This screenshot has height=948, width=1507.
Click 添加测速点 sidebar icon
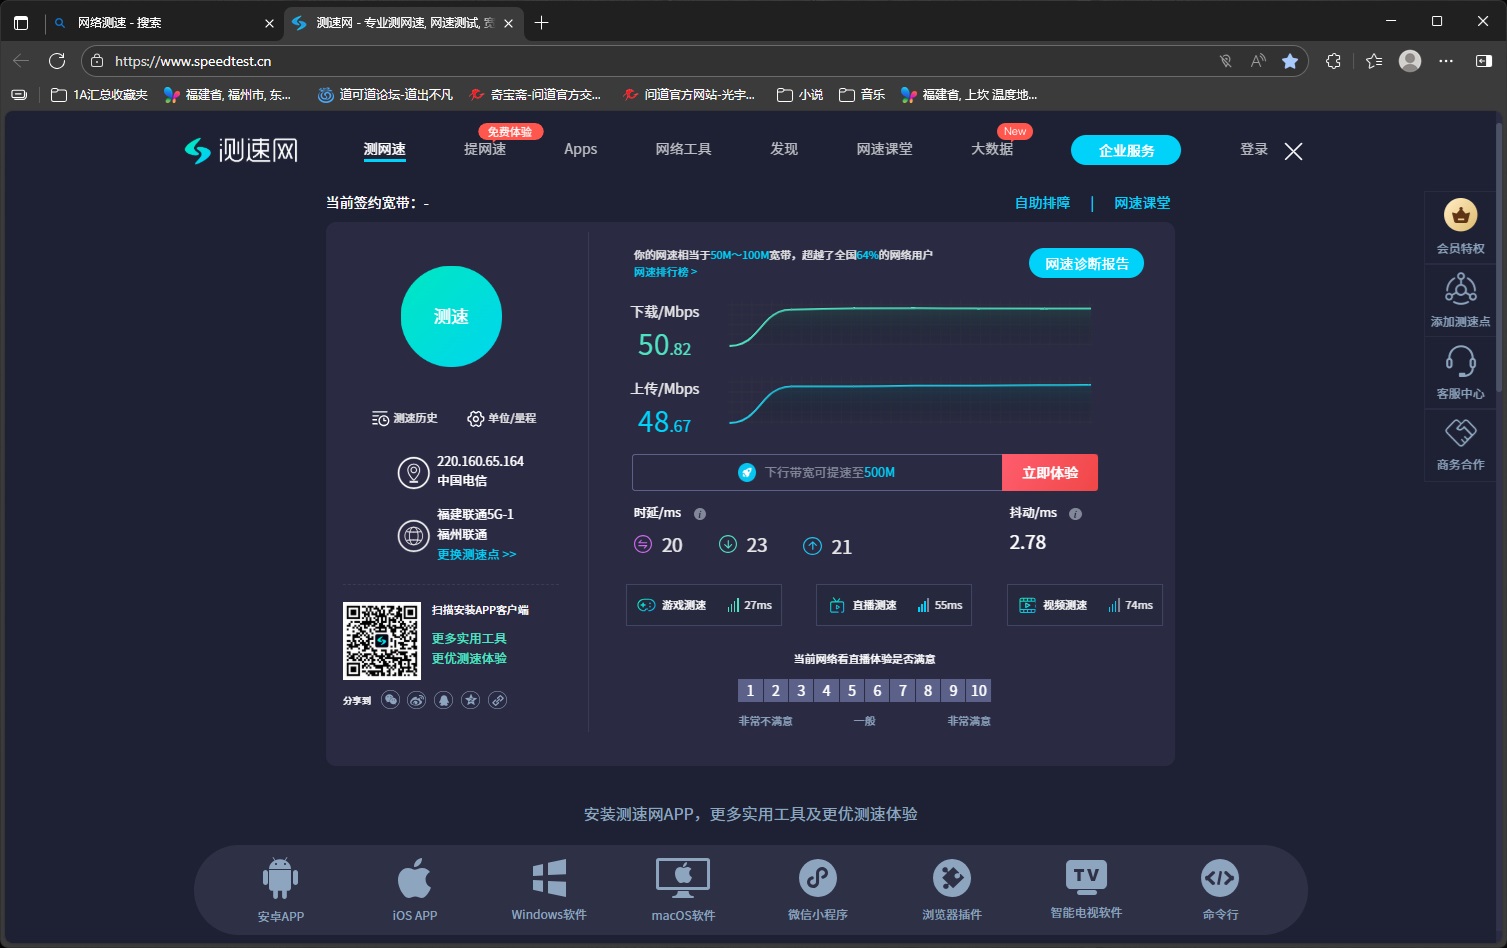1460,291
